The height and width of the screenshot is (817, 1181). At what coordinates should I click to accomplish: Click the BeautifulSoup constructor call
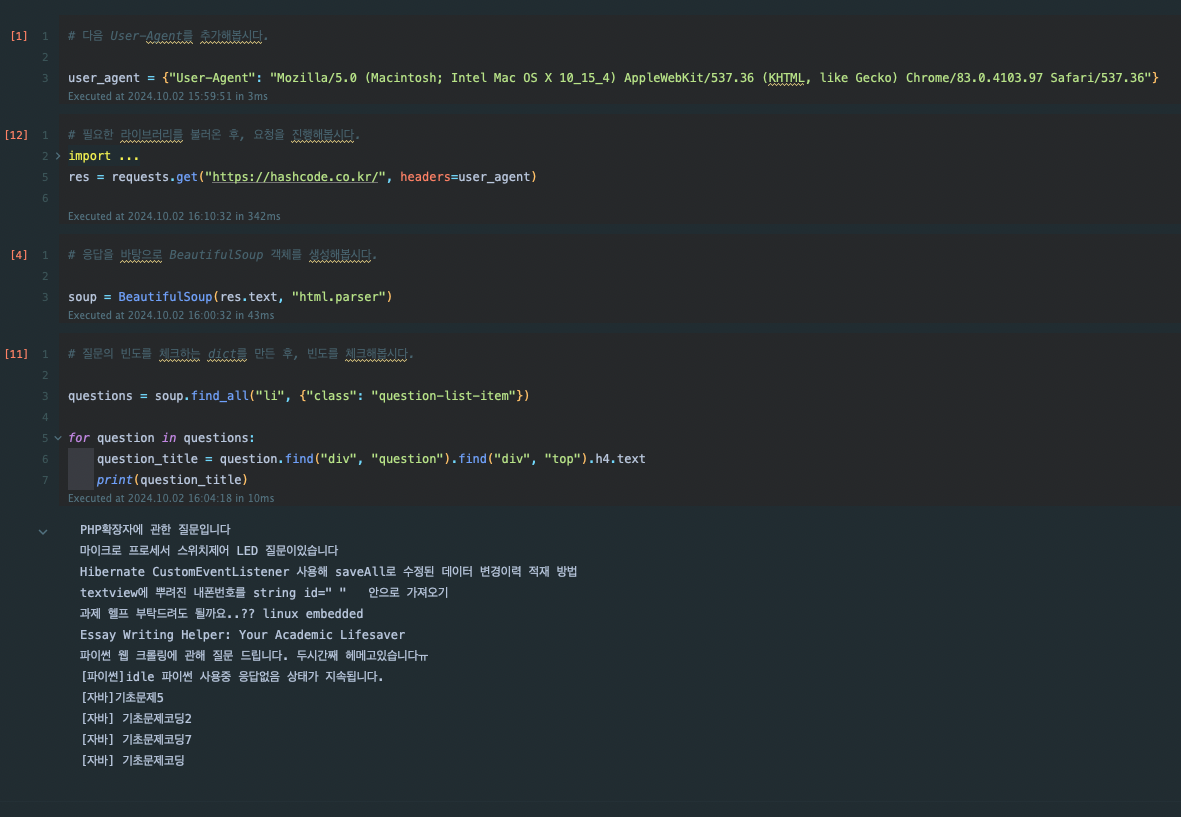[x=165, y=297]
